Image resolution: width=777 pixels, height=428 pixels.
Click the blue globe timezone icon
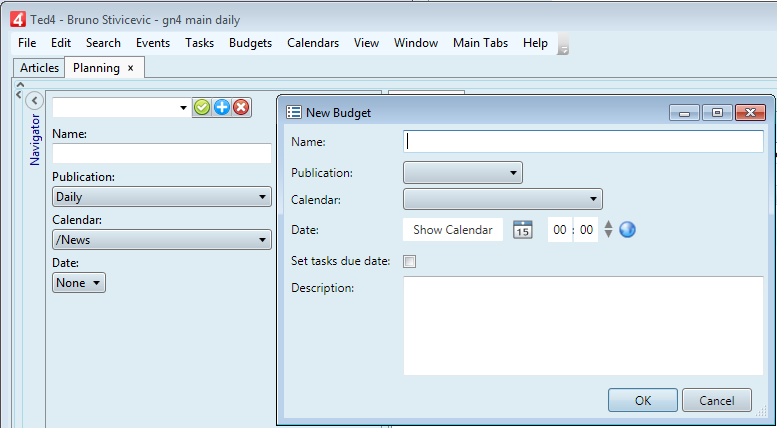[x=627, y=229]
